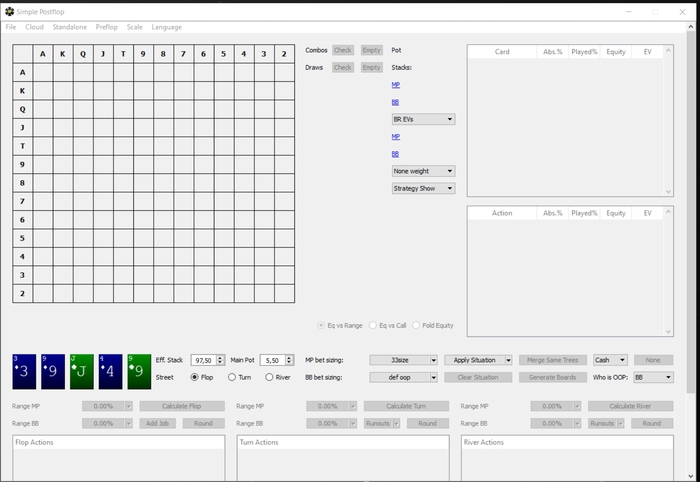Click EV header in the Card table
The height and width of the screenshot is (482, 700).
click(647, 52)
